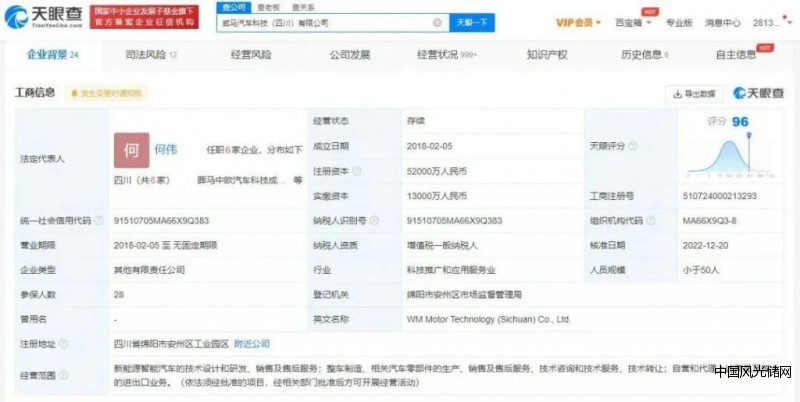Click the 纳税人资质 value 增值税一般纳税人
The image size is (800, 402).
442,245
